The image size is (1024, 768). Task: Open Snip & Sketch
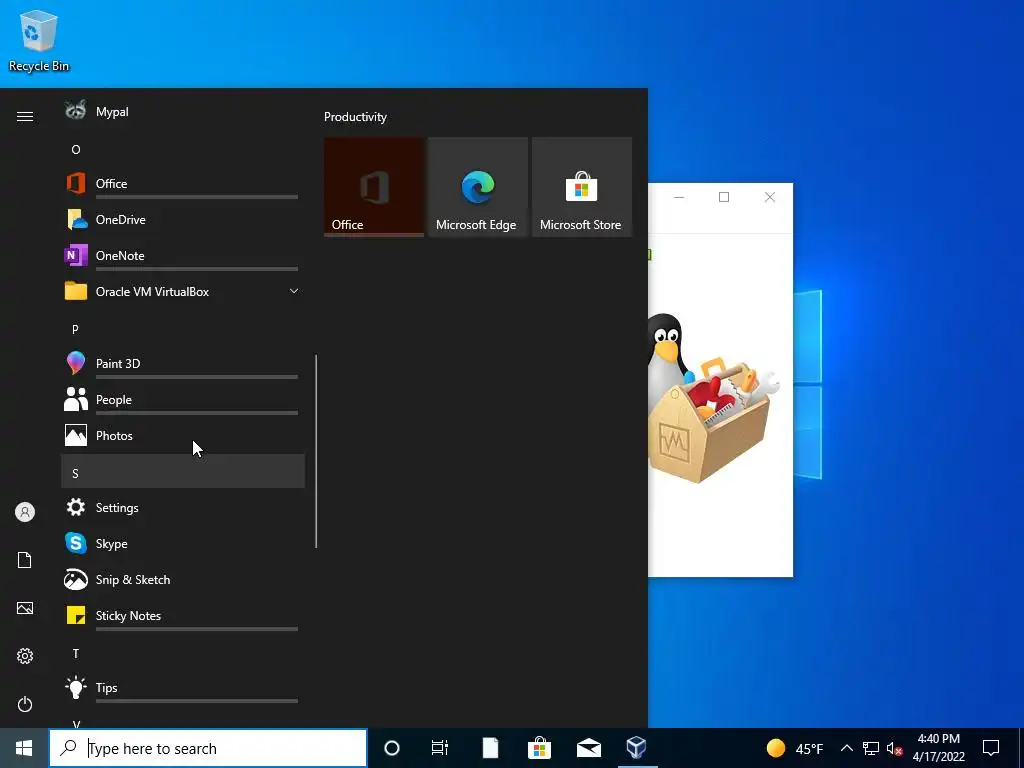click(183, 579)
